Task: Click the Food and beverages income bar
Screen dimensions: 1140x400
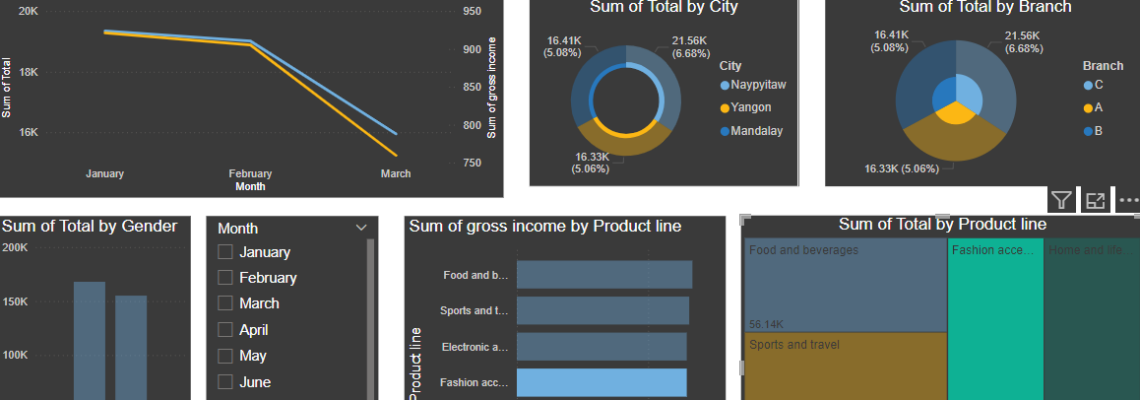Action: (604, 275)
